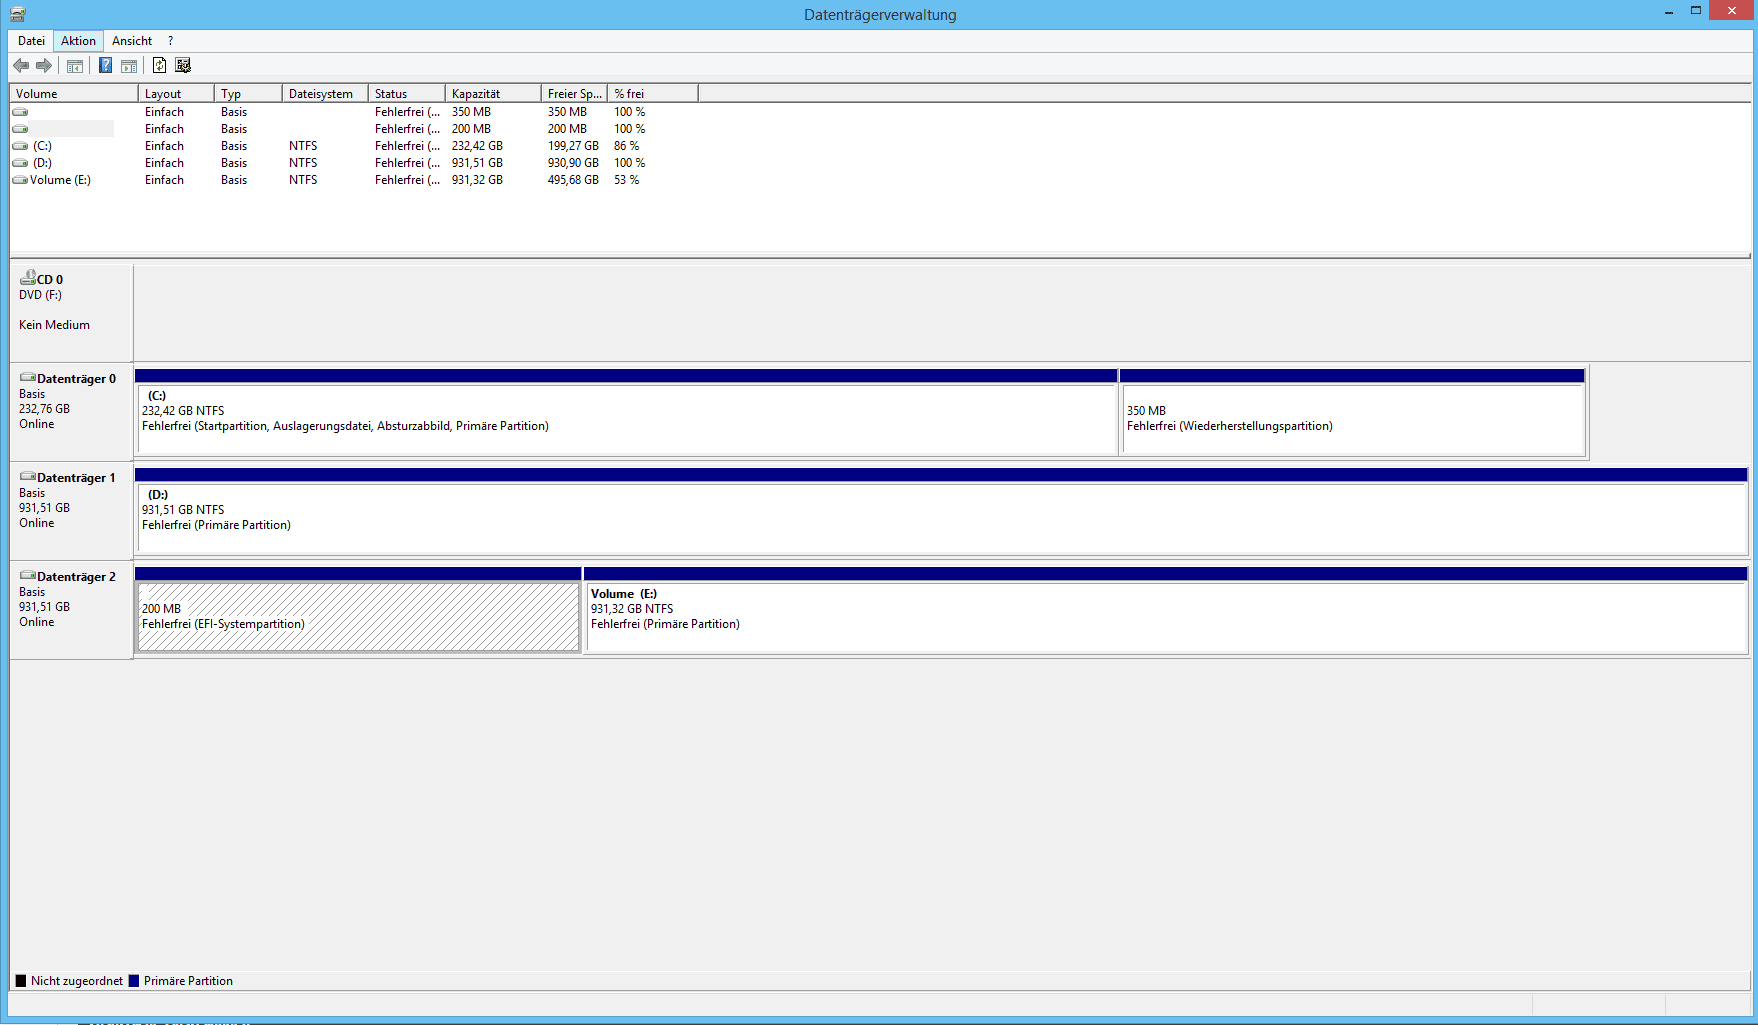
Task: Open the Ansicht menu
Action: [132, 41]
